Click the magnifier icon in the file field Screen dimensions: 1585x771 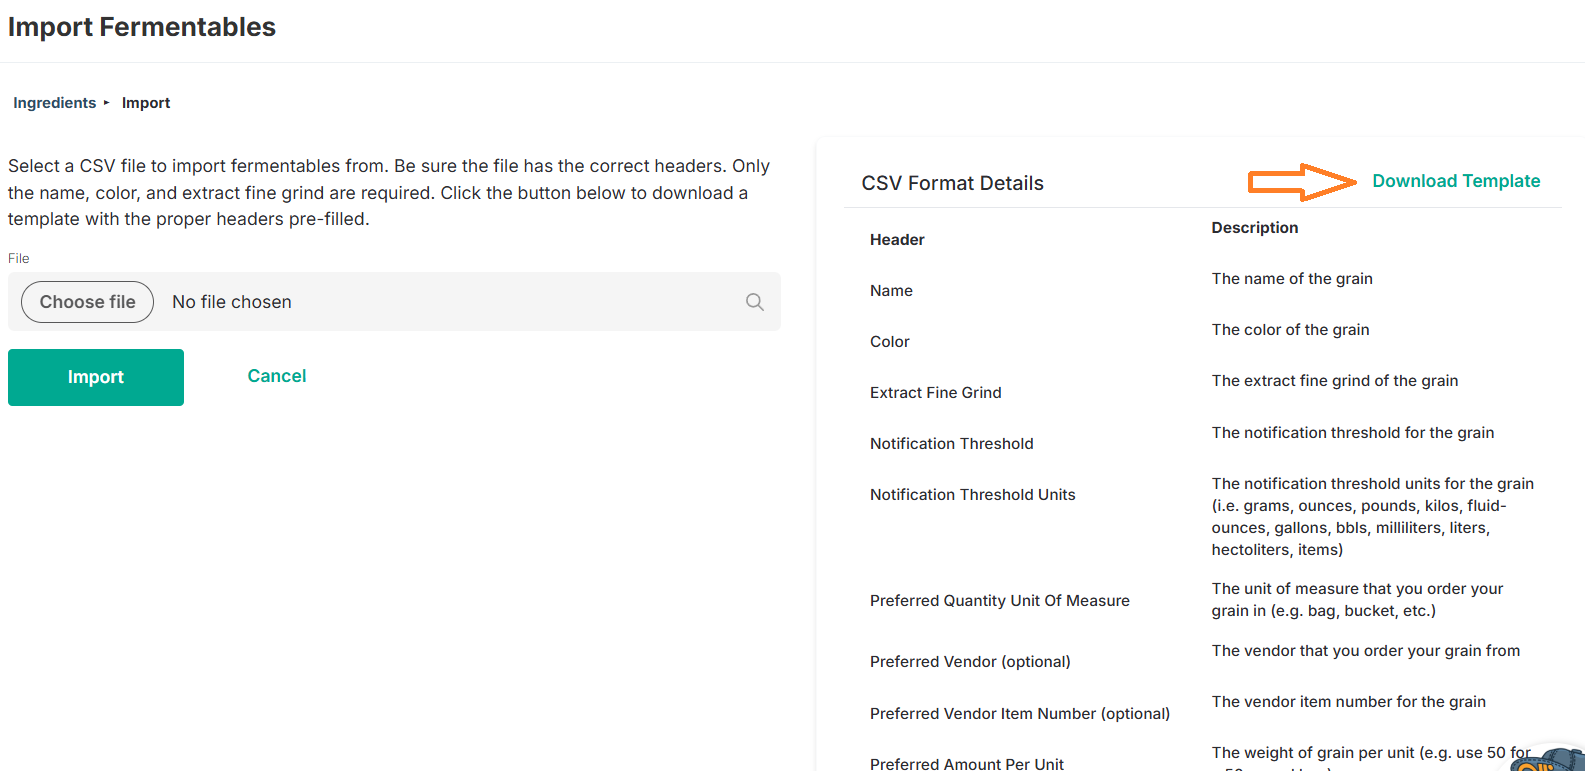pyautogui.click(x=755, y=302)
